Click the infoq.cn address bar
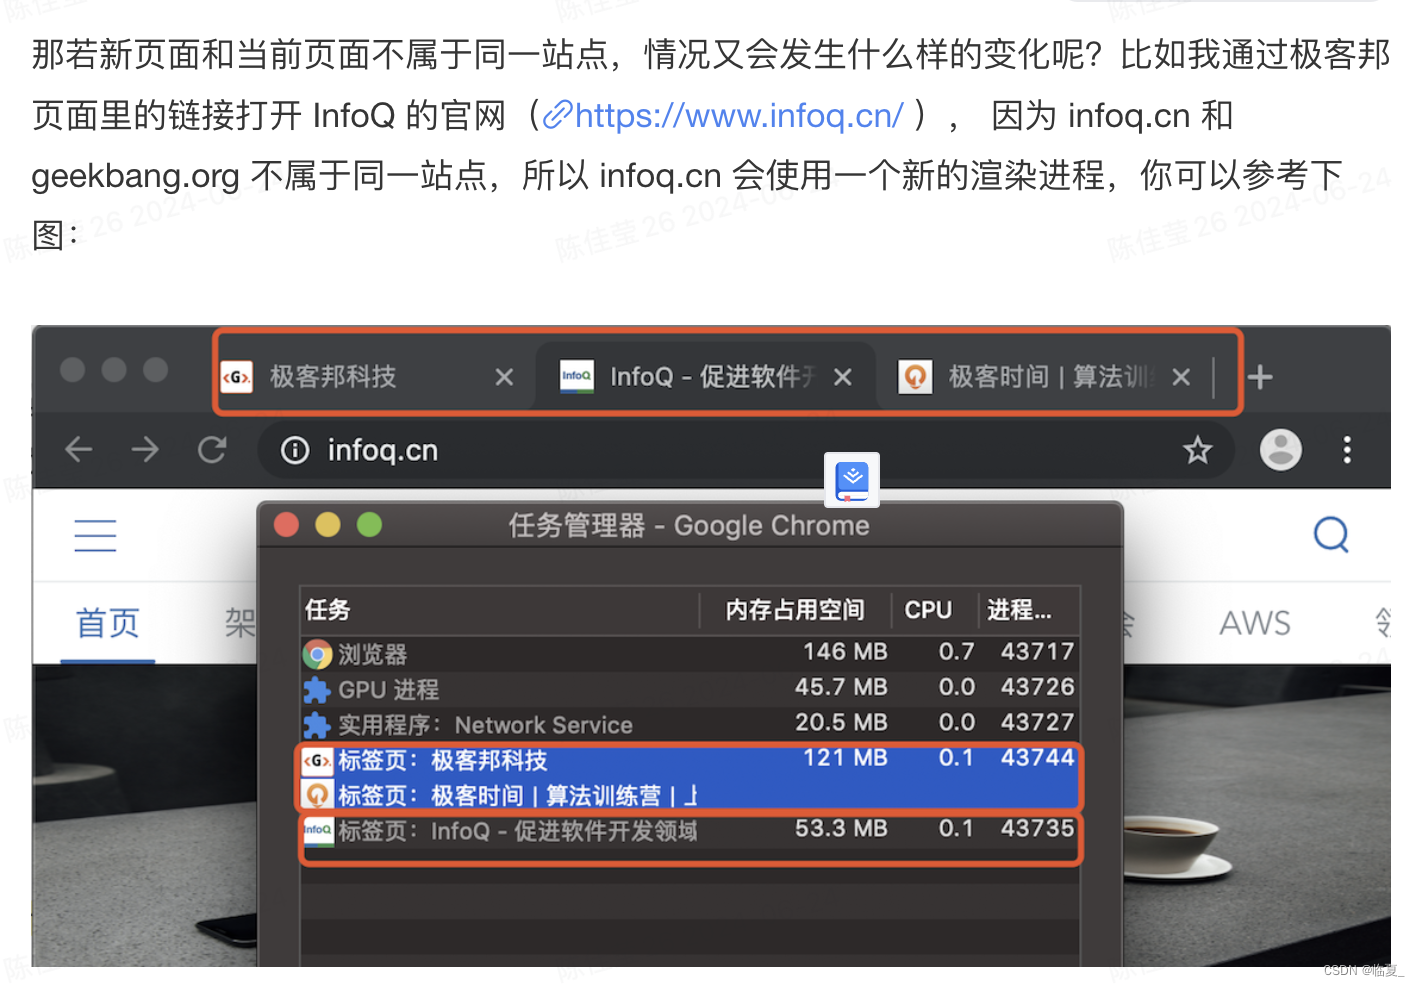Viewport: 1420px width, 986px height. pos(744,450)
